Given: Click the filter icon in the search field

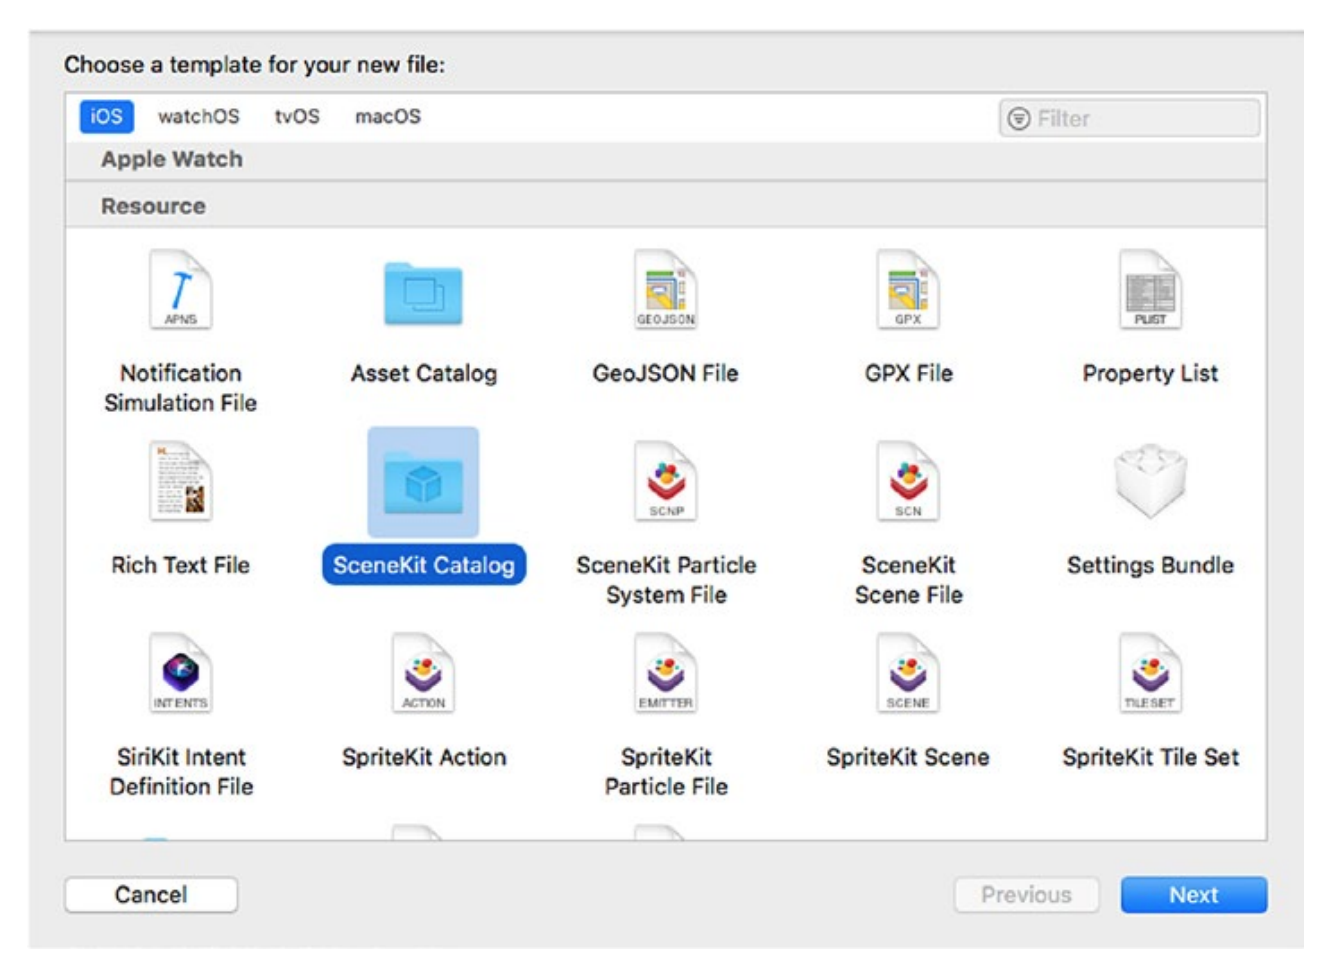Looking at the screenshot, I should [1018, 118].
